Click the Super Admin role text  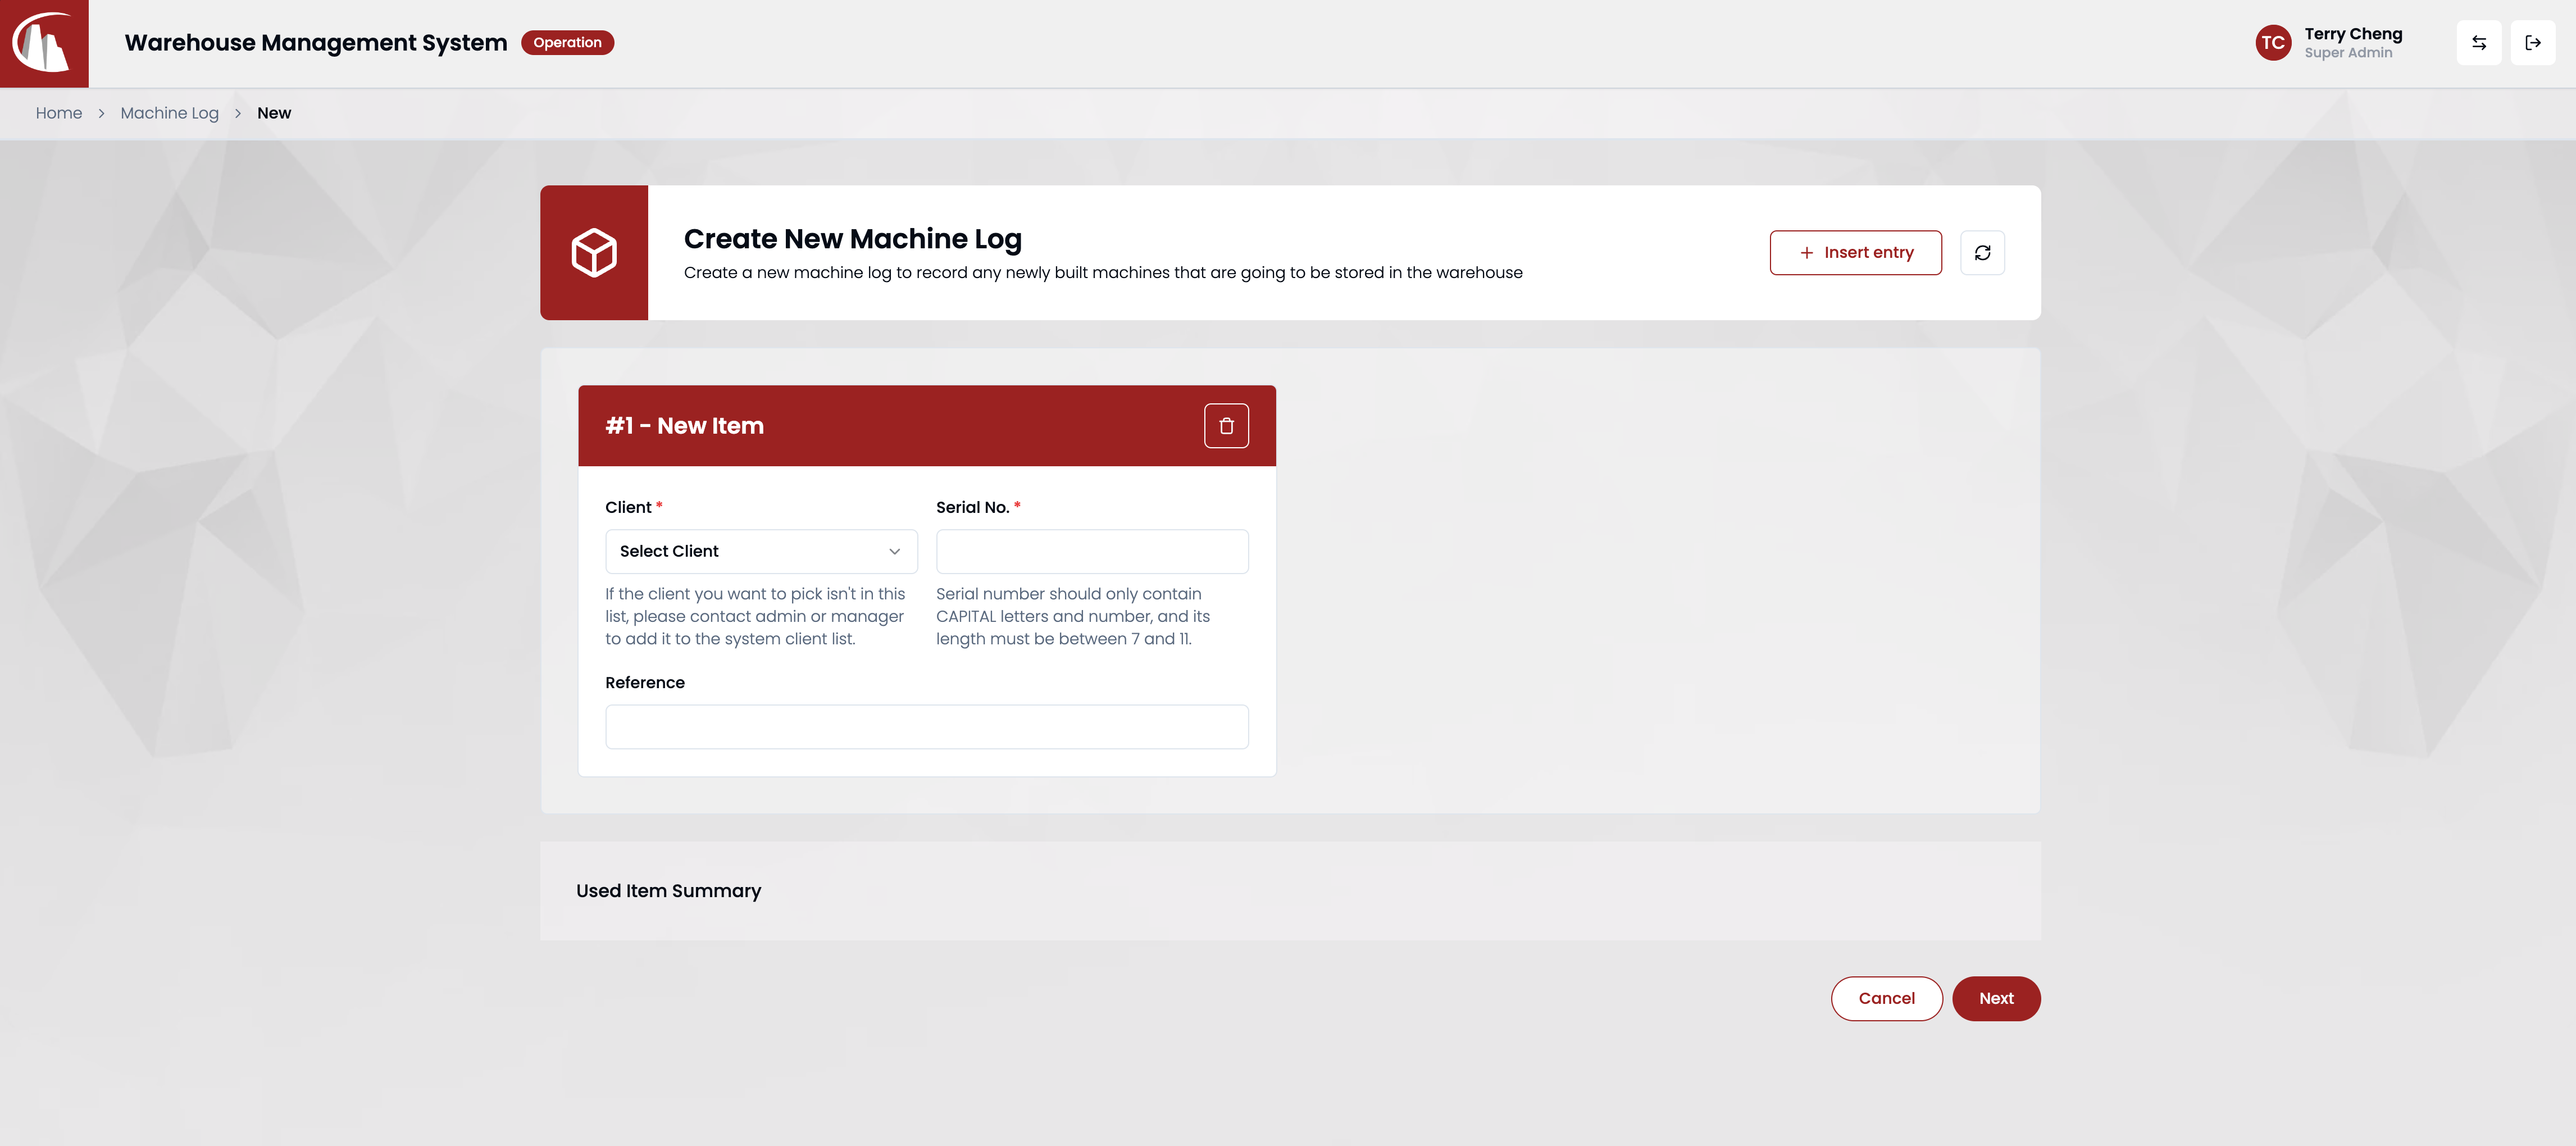pyautogui.click(x=2348, y=53)
